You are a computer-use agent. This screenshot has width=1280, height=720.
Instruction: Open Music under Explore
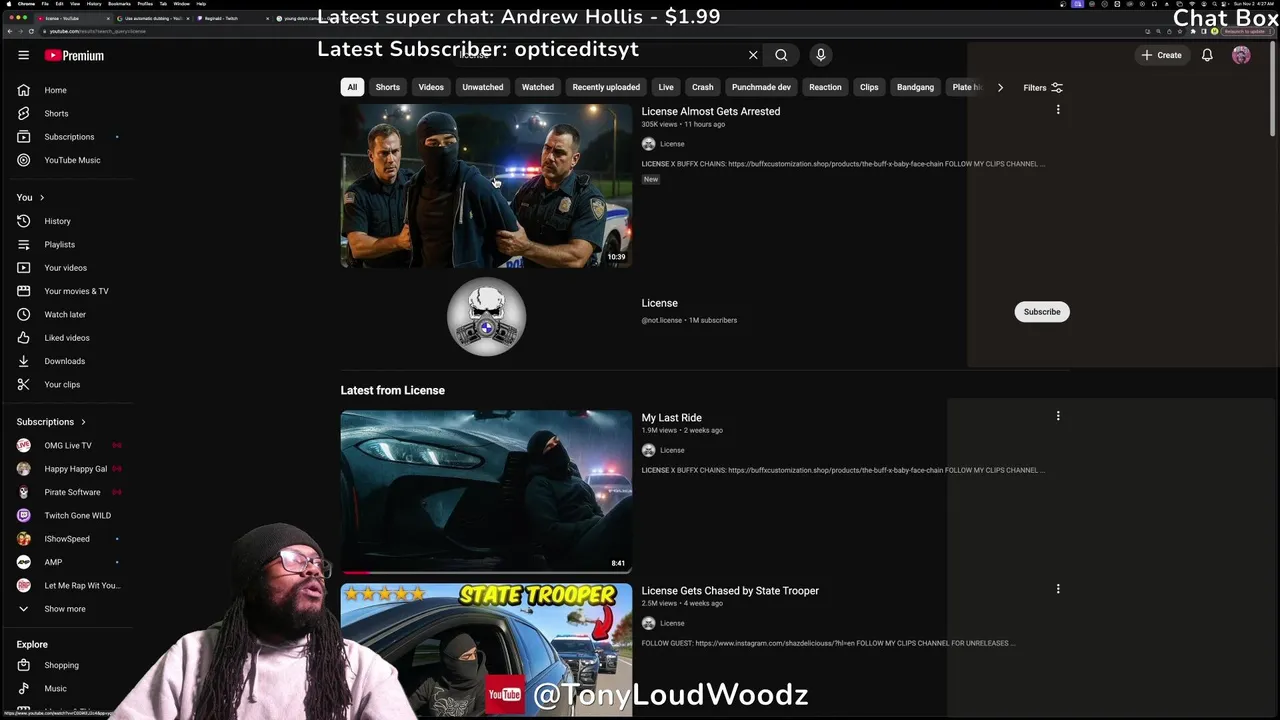click(x=66, y=688)
